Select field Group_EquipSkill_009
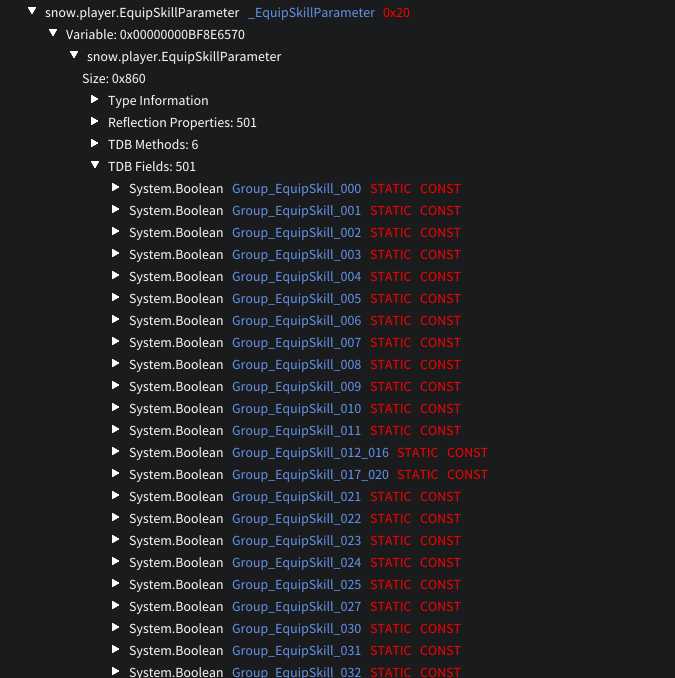675x678 pixels. click(x=296, y=387)
